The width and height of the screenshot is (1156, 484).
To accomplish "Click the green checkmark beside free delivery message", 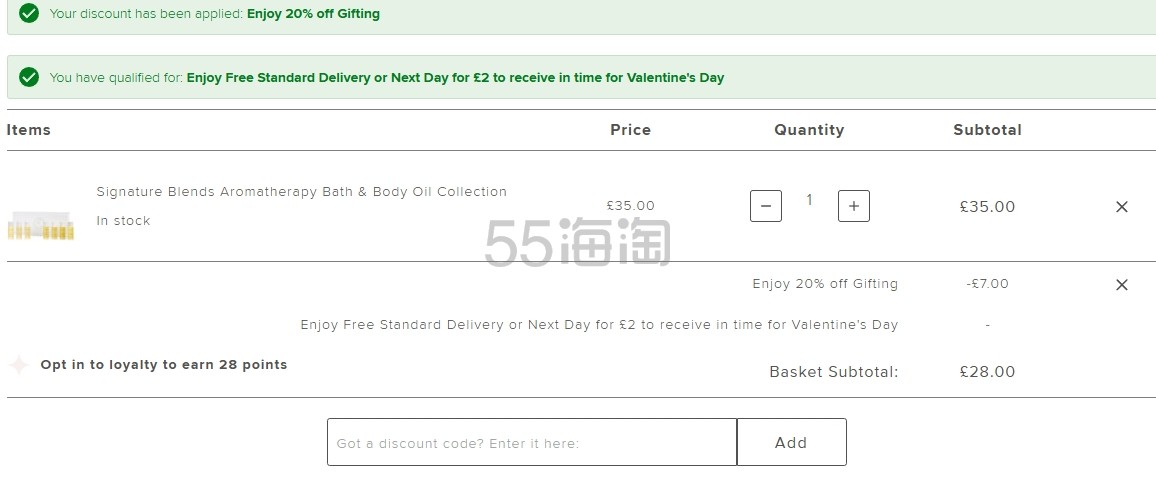I will tap(29, 77).
